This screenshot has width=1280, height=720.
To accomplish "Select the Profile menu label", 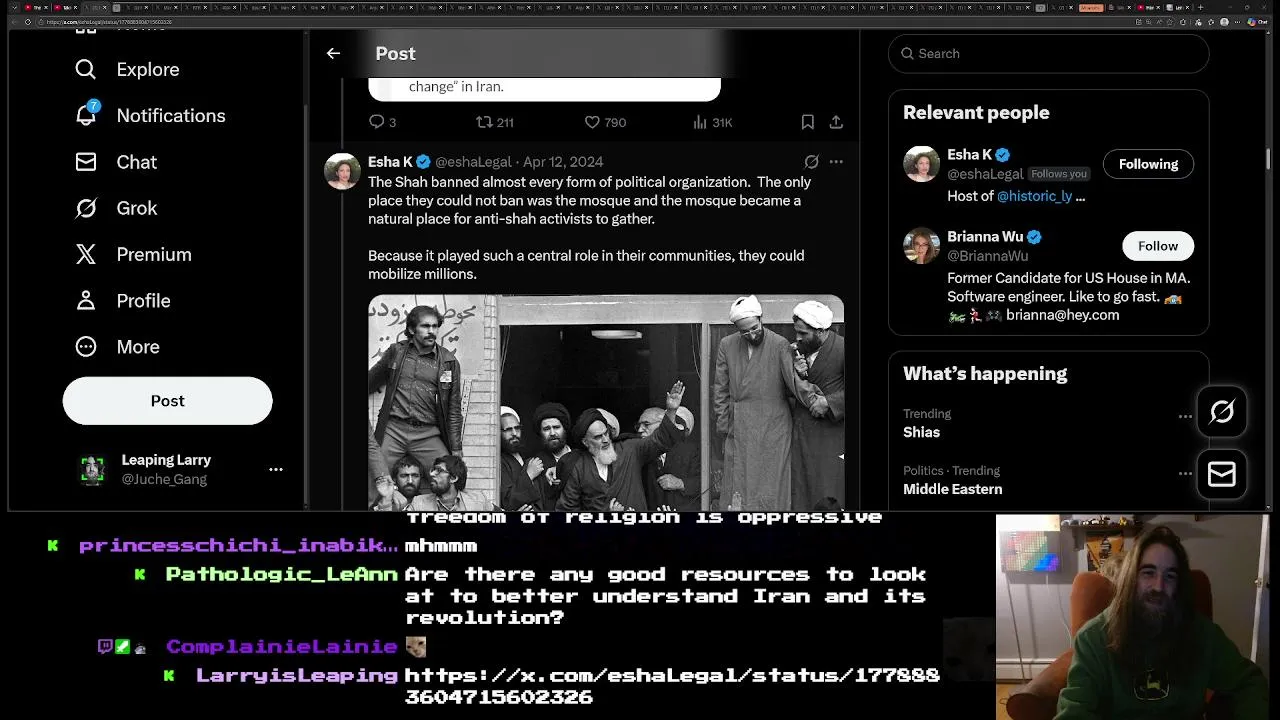I will (143, 300).
